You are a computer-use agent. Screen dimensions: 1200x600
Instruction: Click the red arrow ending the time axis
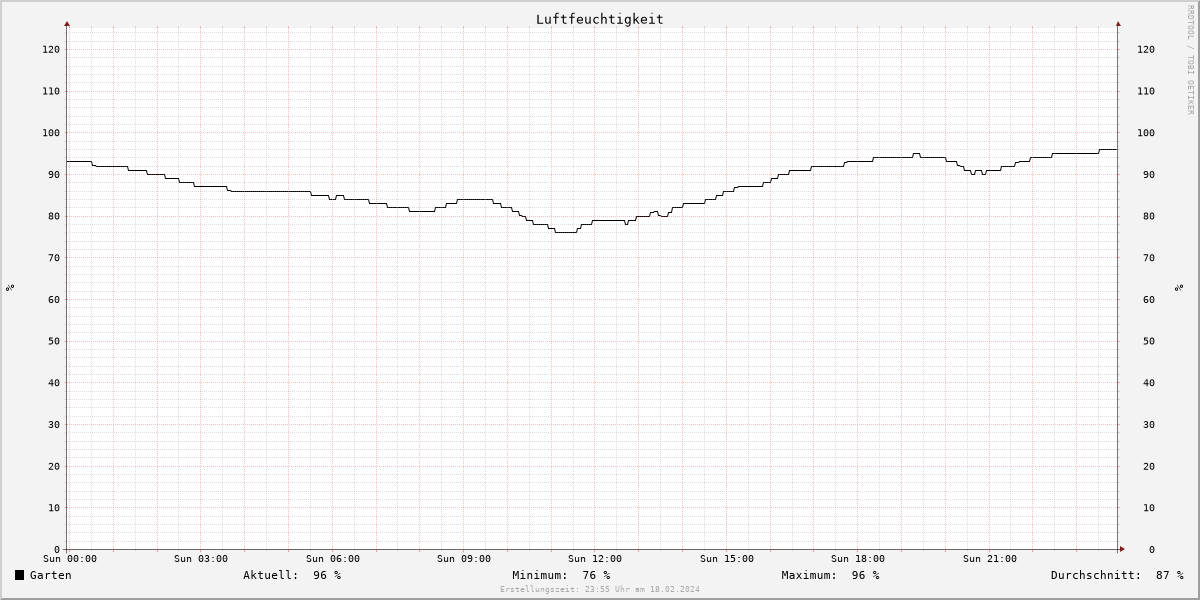1121,549
